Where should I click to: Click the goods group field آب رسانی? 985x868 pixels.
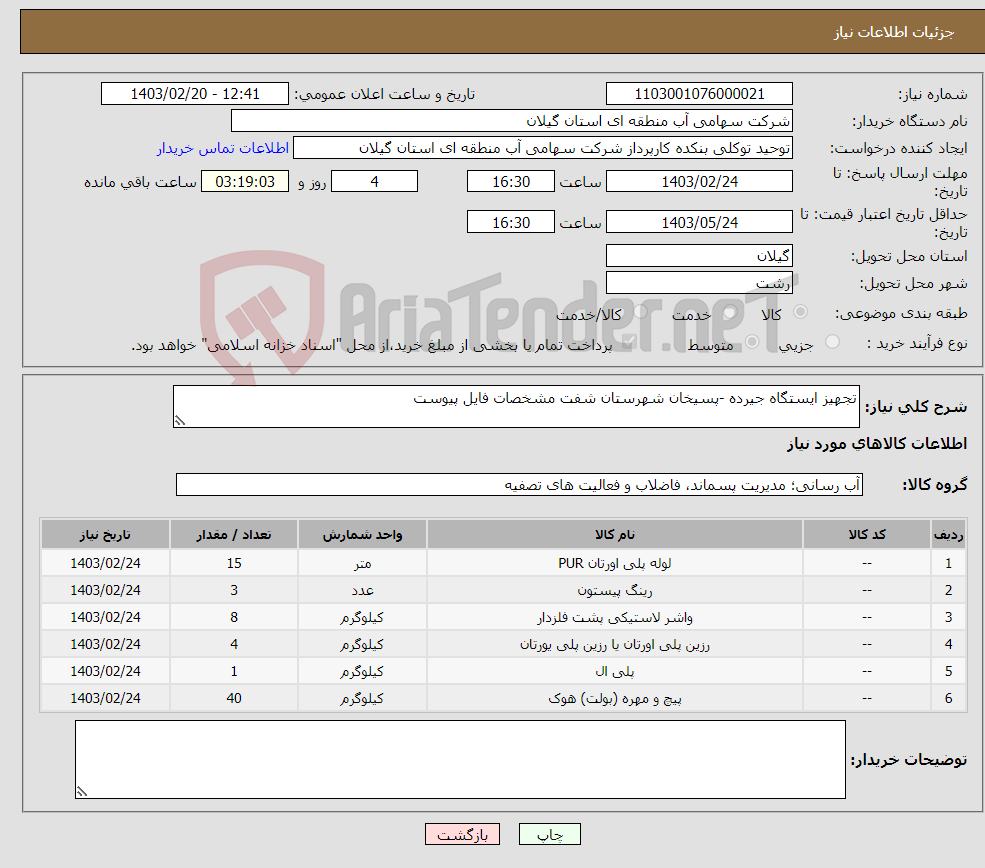pyautogui.click(x=520, y=485)
